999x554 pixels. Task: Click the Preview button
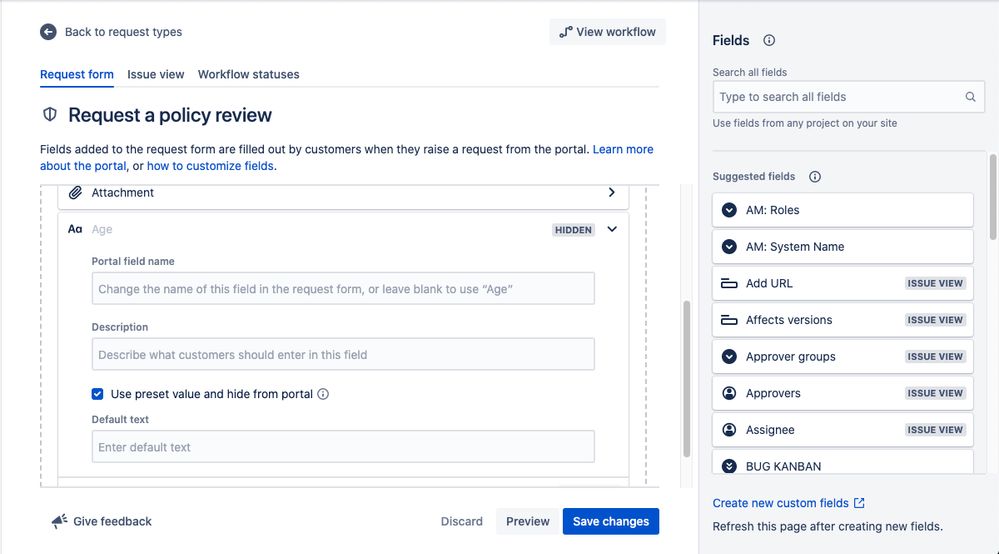tap(528, 522)
